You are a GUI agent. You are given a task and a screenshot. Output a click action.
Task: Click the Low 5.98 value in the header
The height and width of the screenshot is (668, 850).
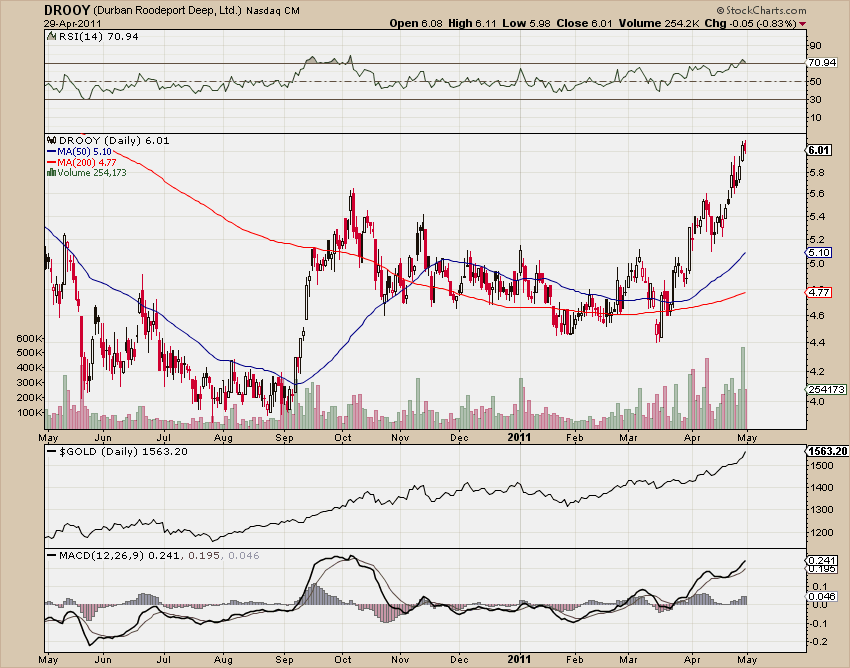[x=526, y=23]
